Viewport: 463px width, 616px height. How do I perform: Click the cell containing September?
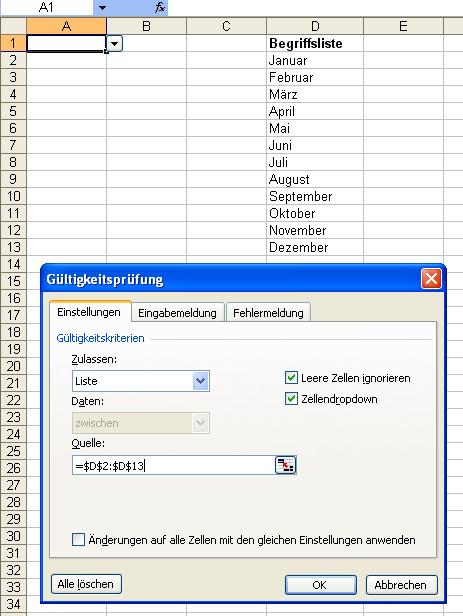(x=315, y=196)
